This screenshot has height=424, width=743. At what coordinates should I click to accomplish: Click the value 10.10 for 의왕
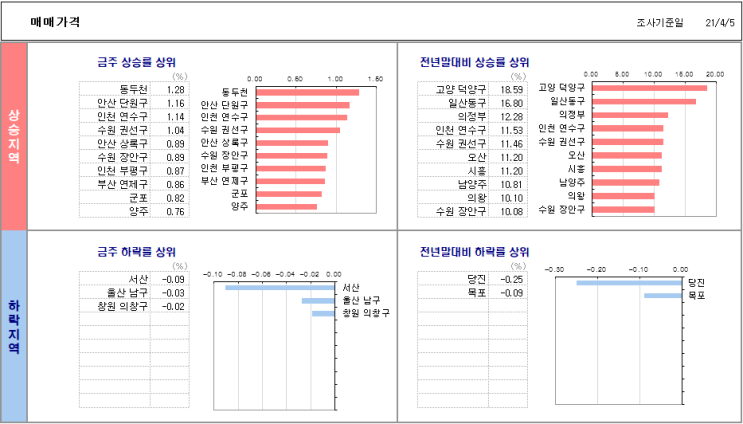(x=512, y=198)
